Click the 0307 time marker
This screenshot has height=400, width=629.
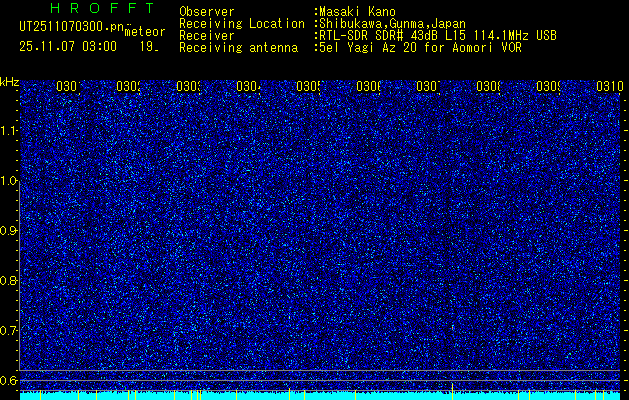(x=429, y=86)
